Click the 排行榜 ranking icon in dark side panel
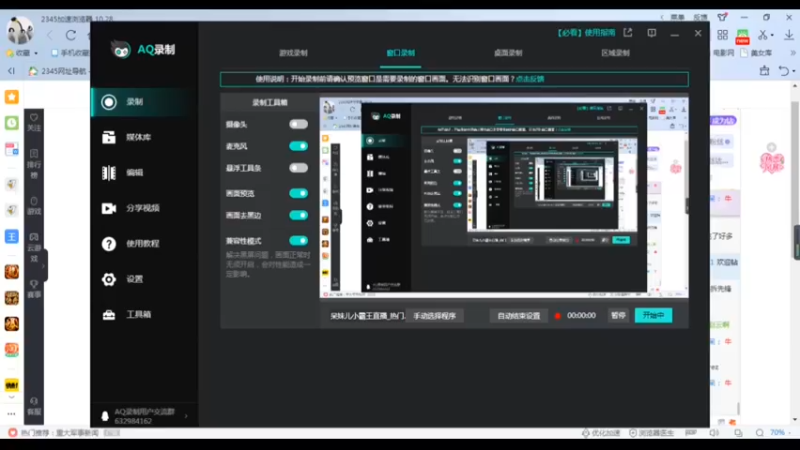 coord(34,154)
